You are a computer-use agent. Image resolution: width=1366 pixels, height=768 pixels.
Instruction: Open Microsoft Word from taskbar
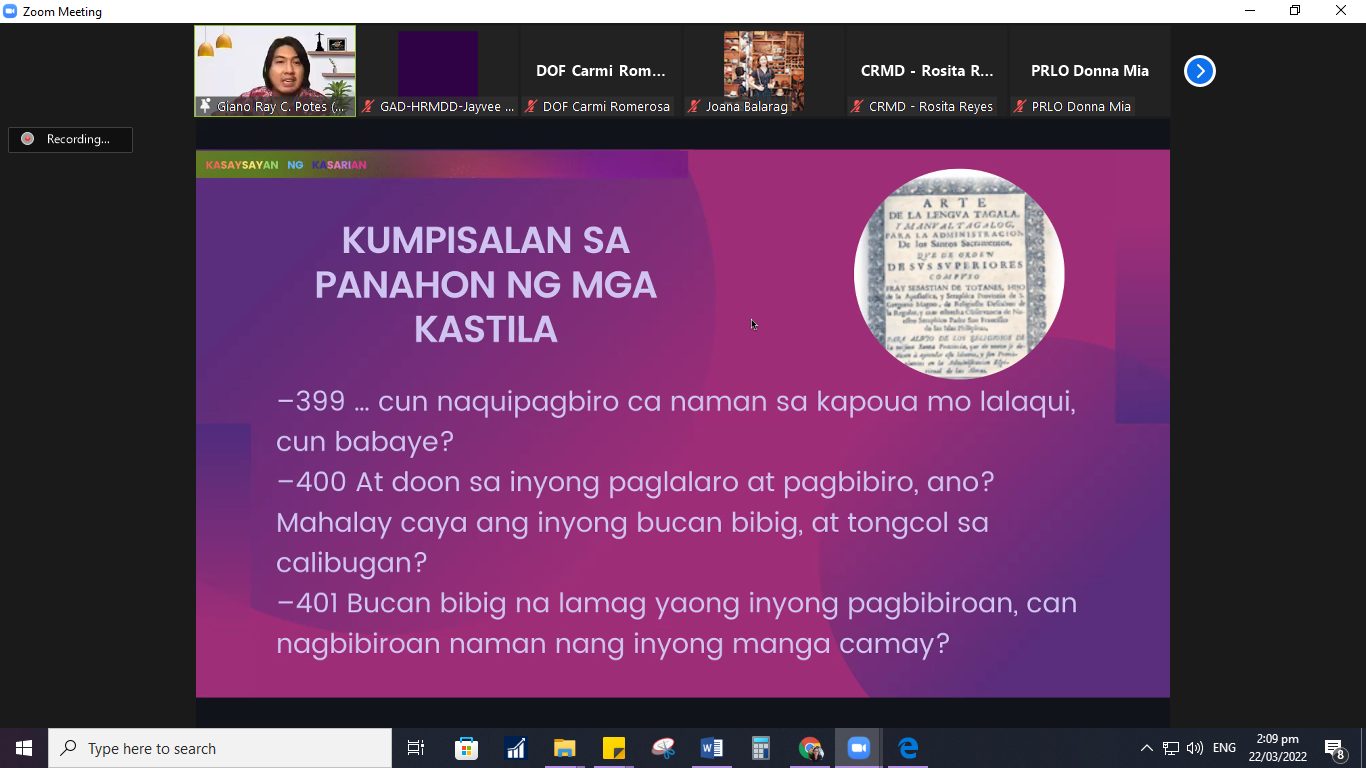pos(711,748)
